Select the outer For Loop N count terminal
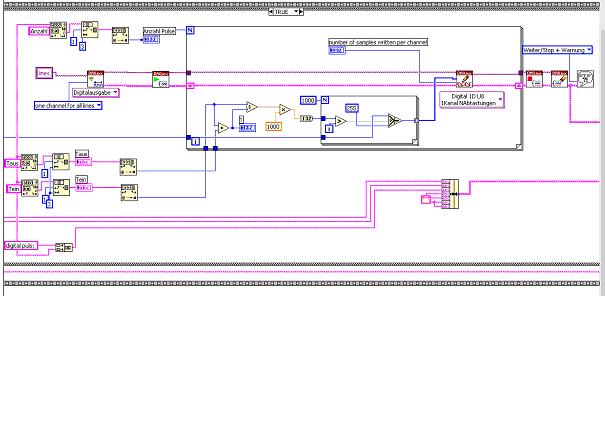 click(190, 30)
